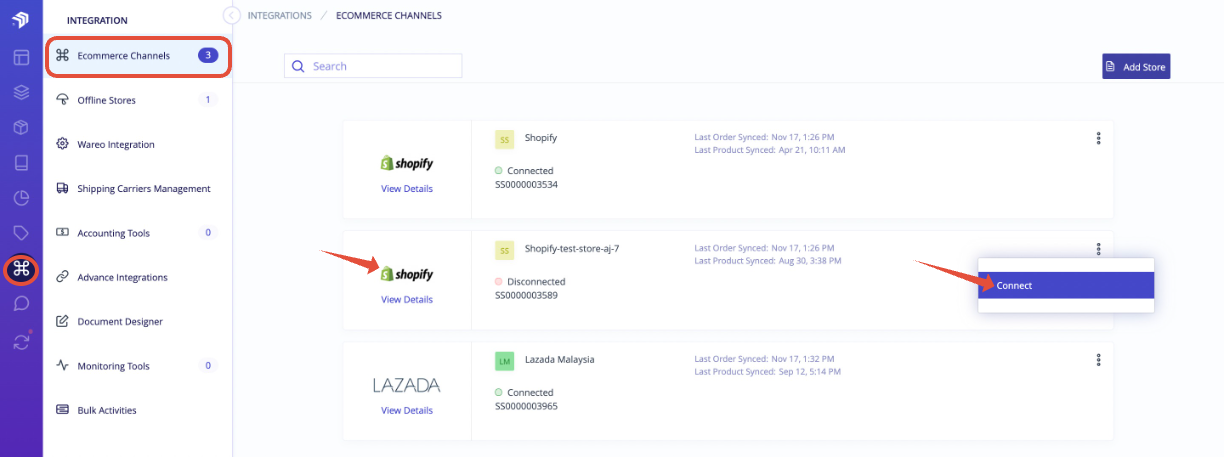Open three-dot menu for Shopify-test-store-aj-7
This screenshot has height=457, width=1224.
[x=1098, y=249]
